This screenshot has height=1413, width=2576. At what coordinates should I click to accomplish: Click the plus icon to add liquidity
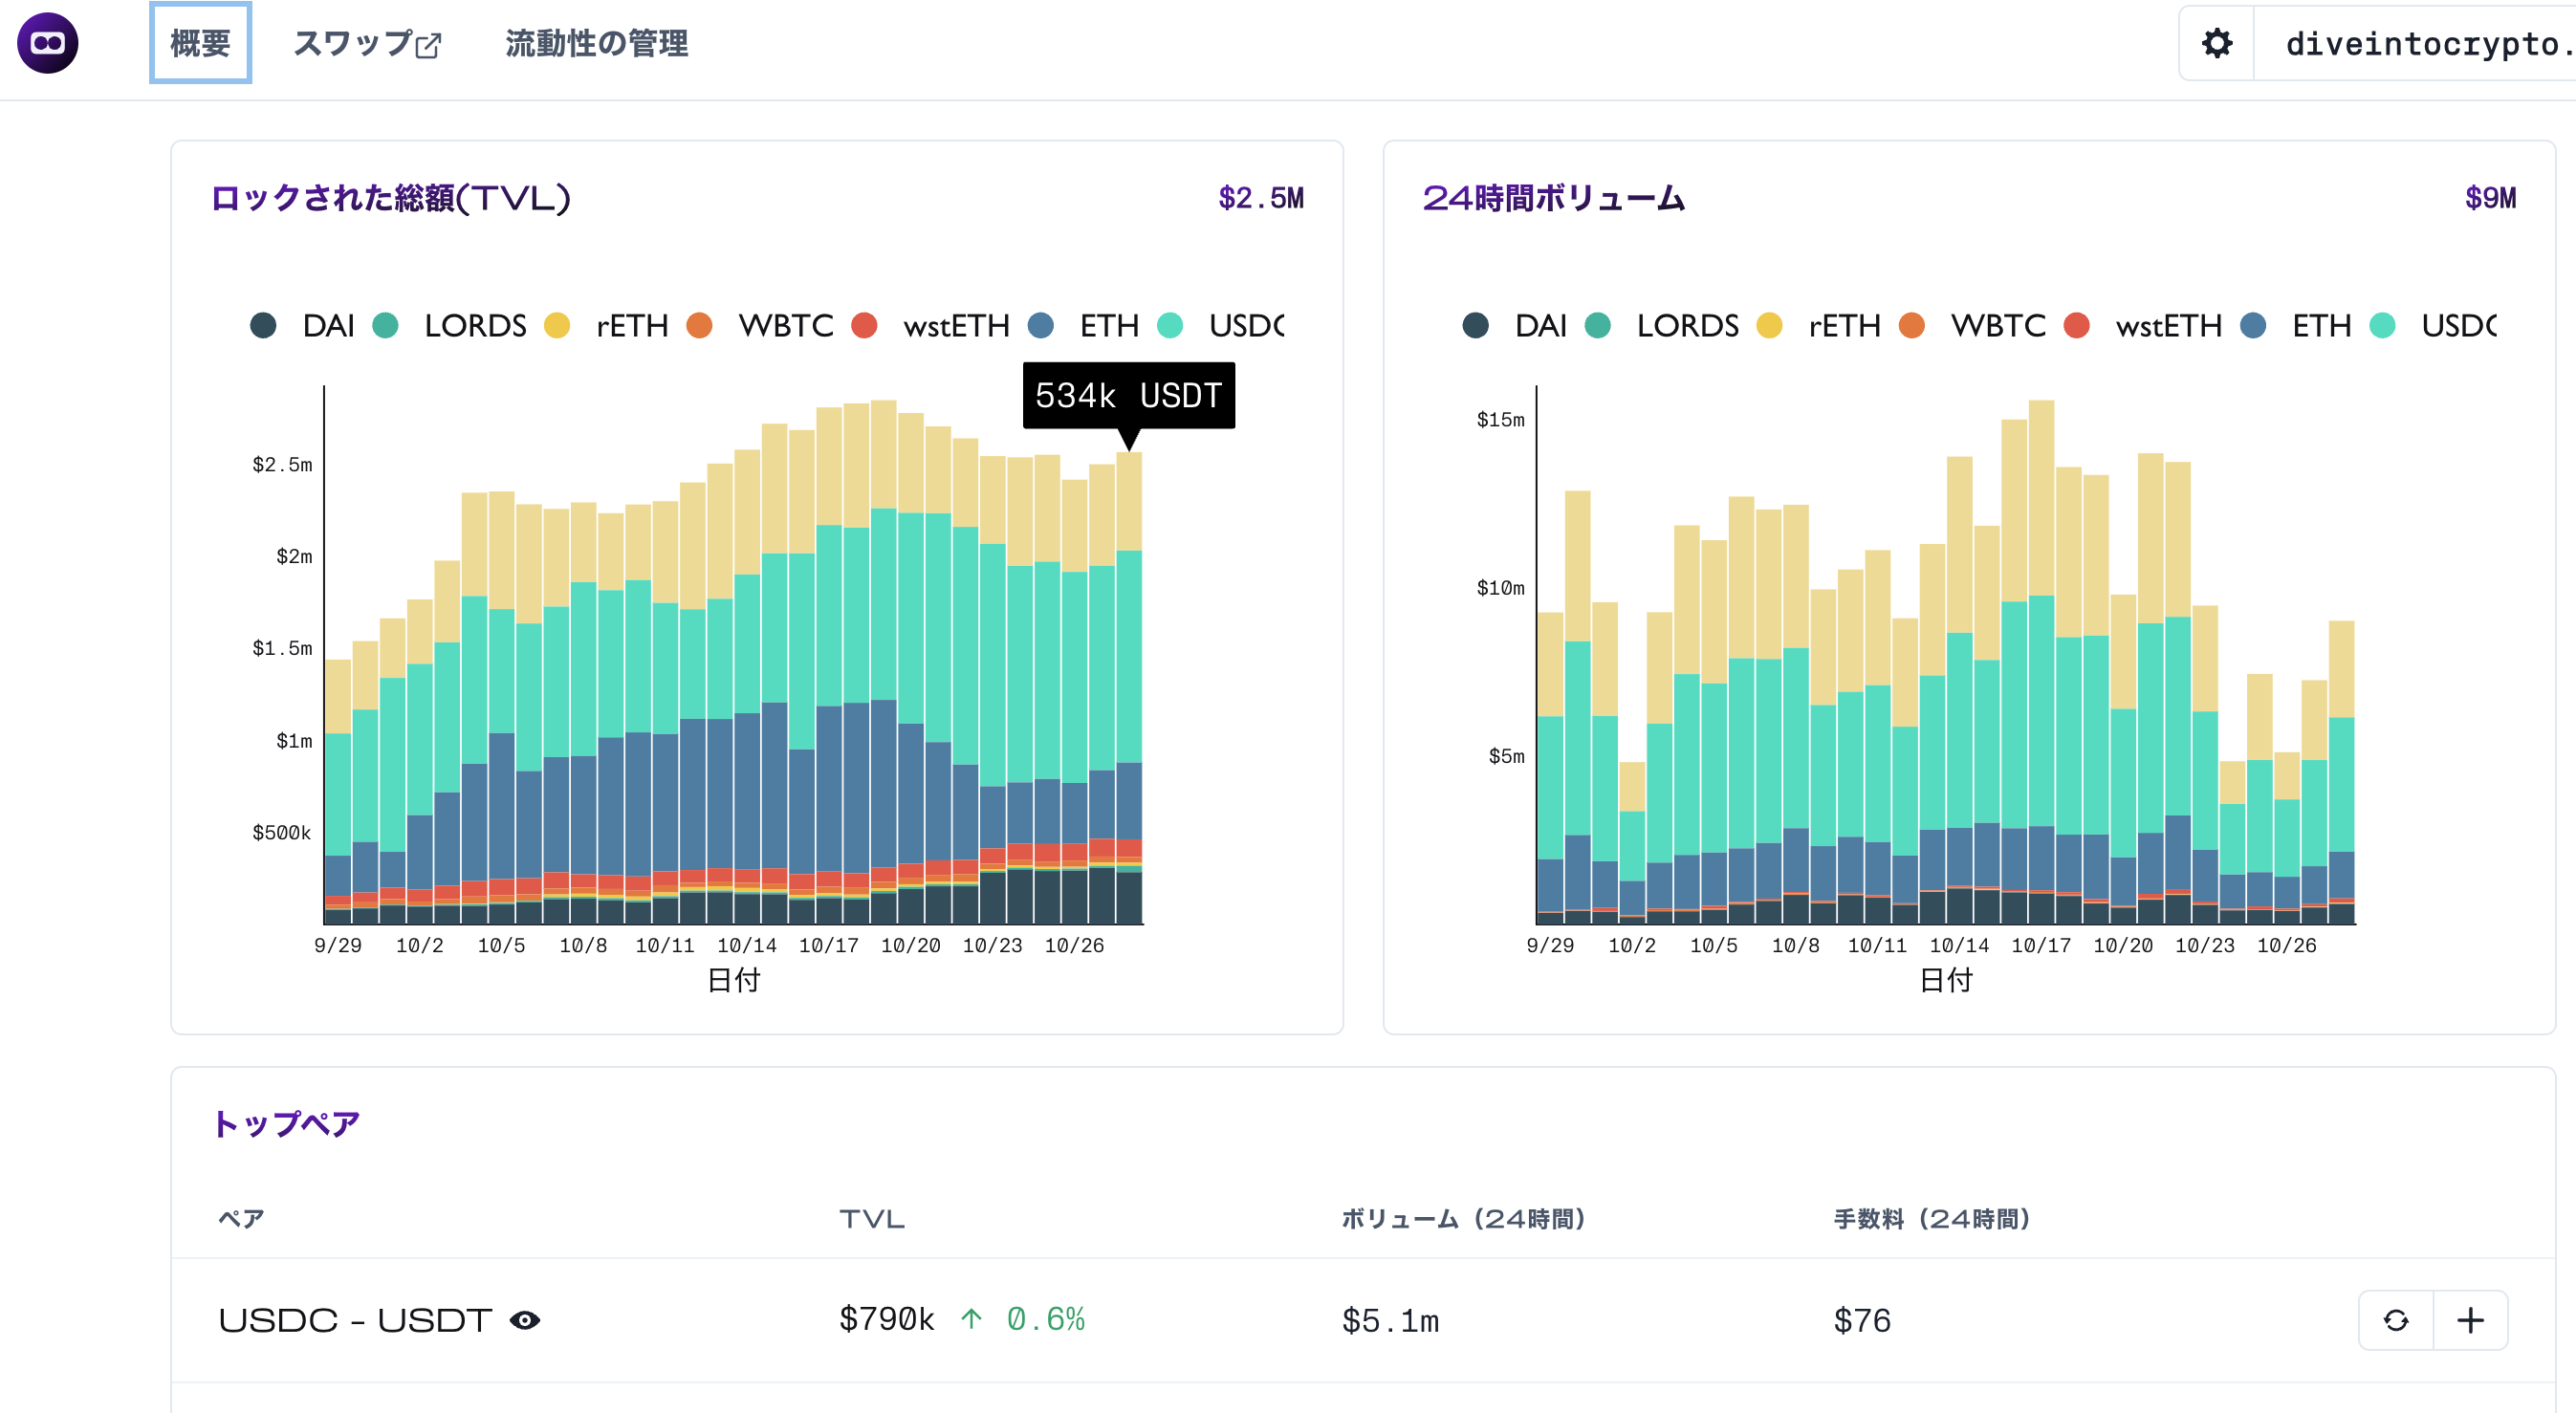pos(2470,1320)
